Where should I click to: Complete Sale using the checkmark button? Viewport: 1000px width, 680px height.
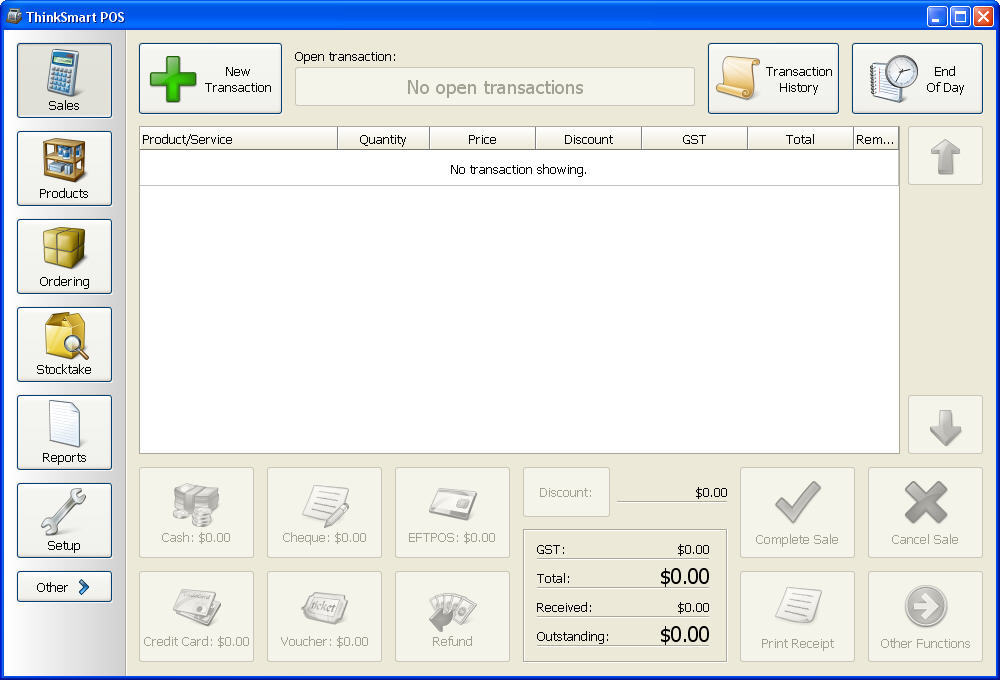click(x=797, y=512)
